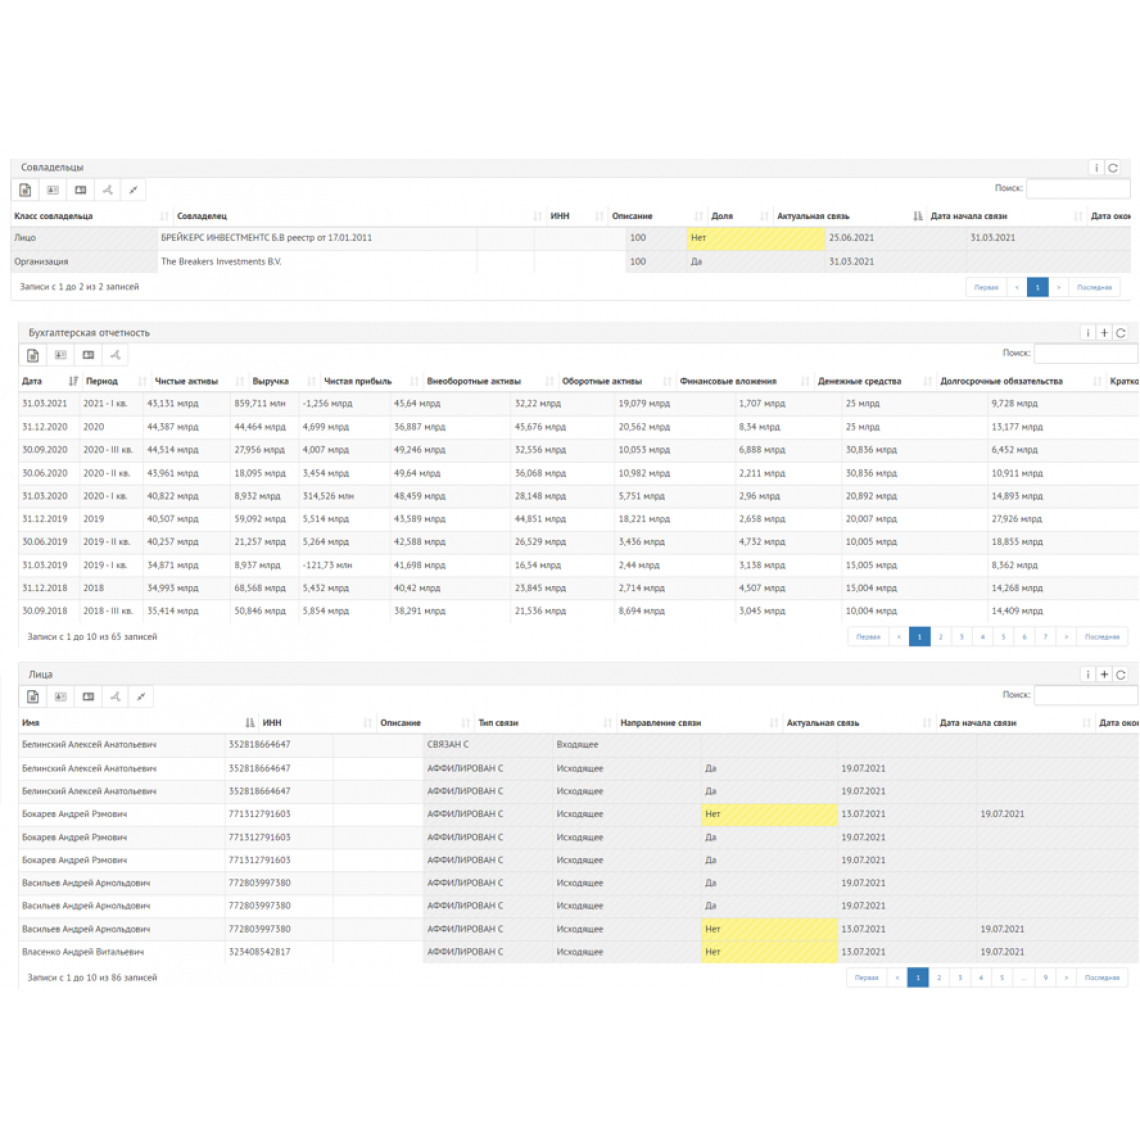Viewport: 1140px width, 1140px height.
Task: Click Последняя in Совладельцы pagination
Action: point(1094,287)
